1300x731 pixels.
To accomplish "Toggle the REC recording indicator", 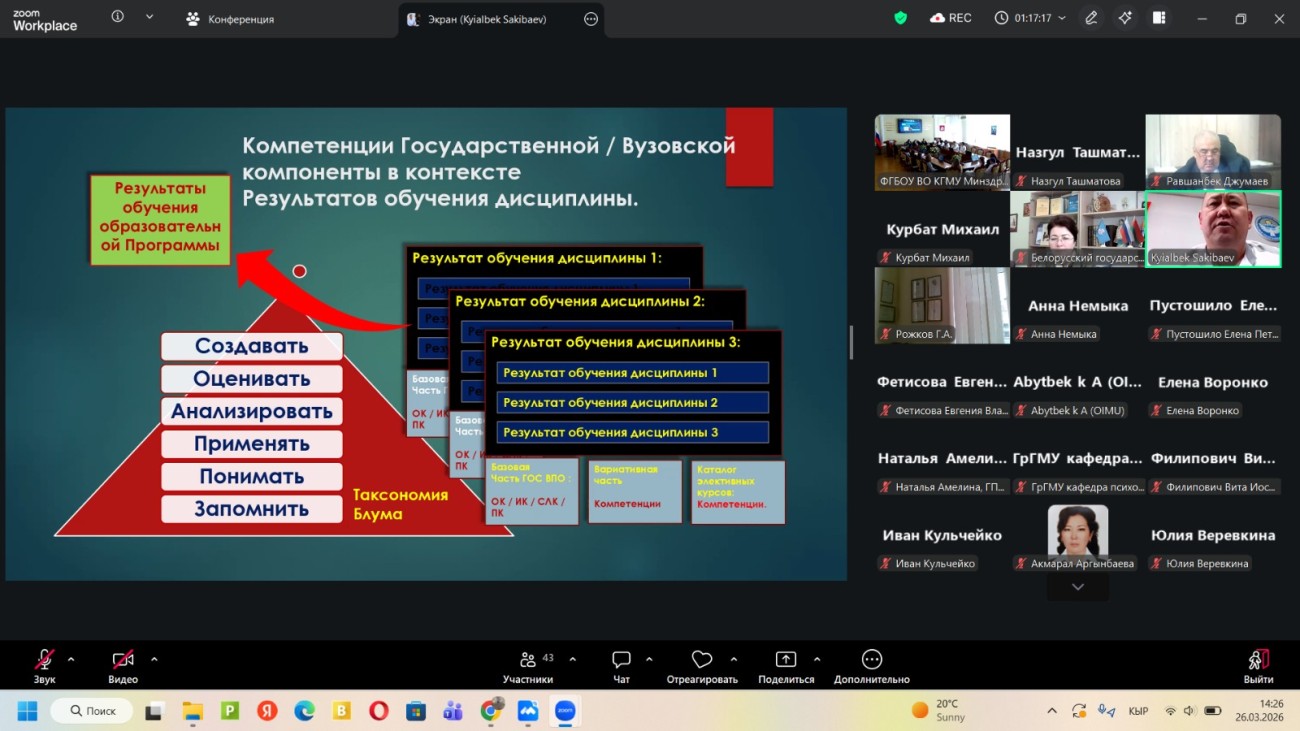I will coord(950,17).
